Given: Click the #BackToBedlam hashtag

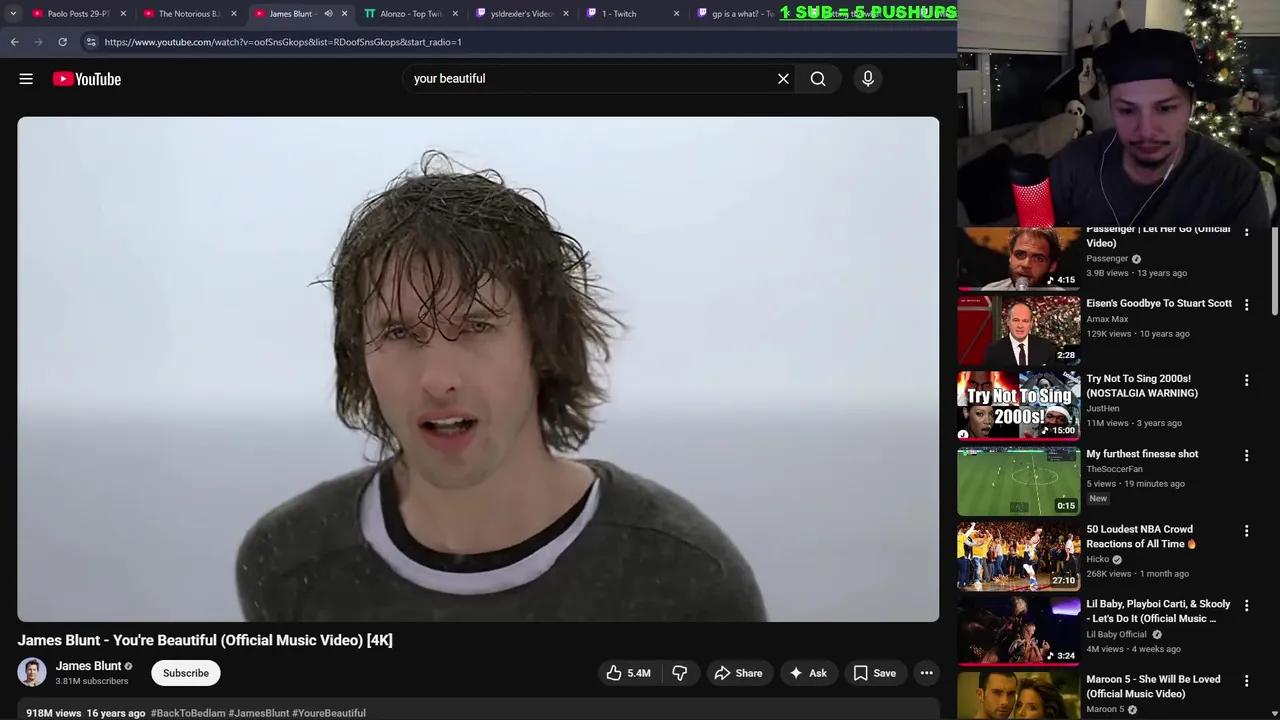Looking at the screenshot, I should (x=187, y=713).
